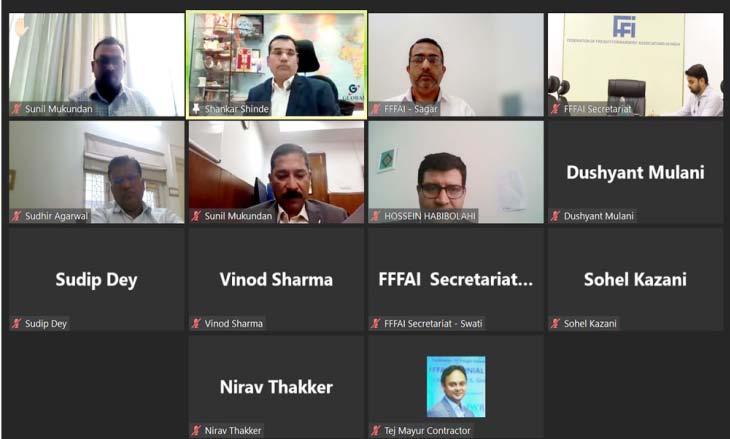Click muted mic icon beside FFFAI - Sagar
Screen dimensions: 730x439
pyautogui.click(x=376, y=109)
